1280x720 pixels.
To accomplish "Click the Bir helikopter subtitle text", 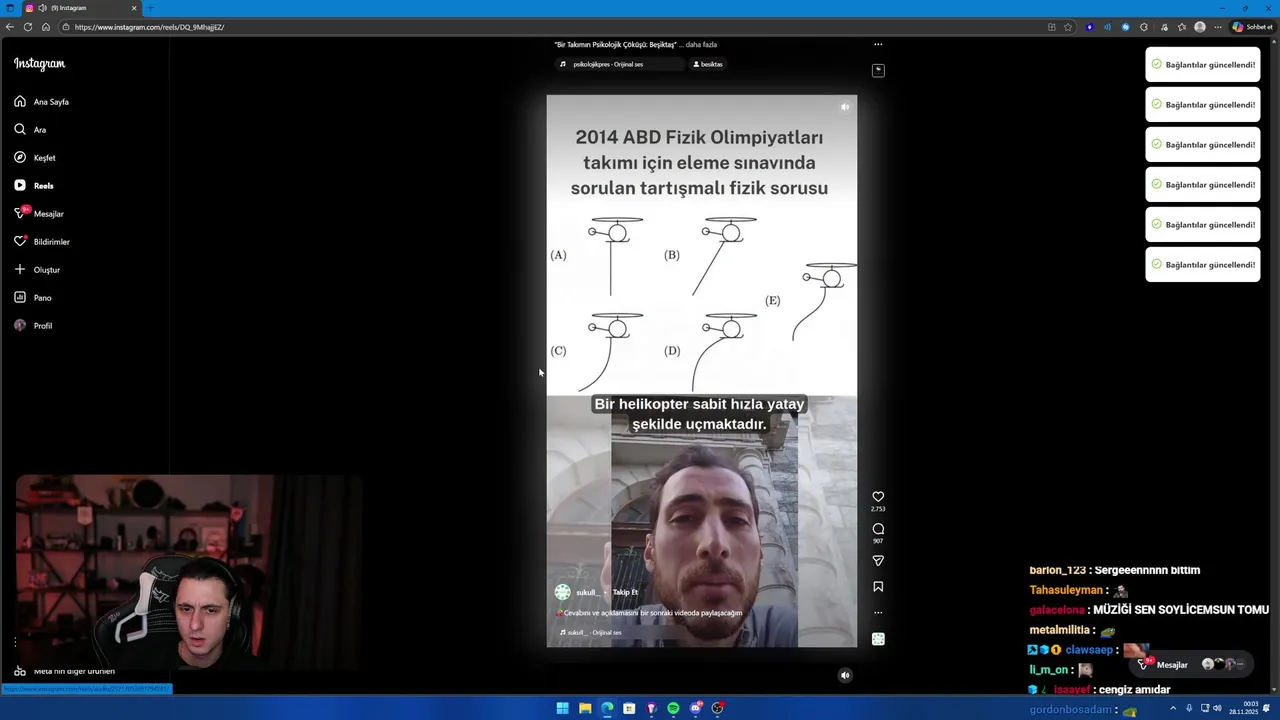I will point(699,414).
